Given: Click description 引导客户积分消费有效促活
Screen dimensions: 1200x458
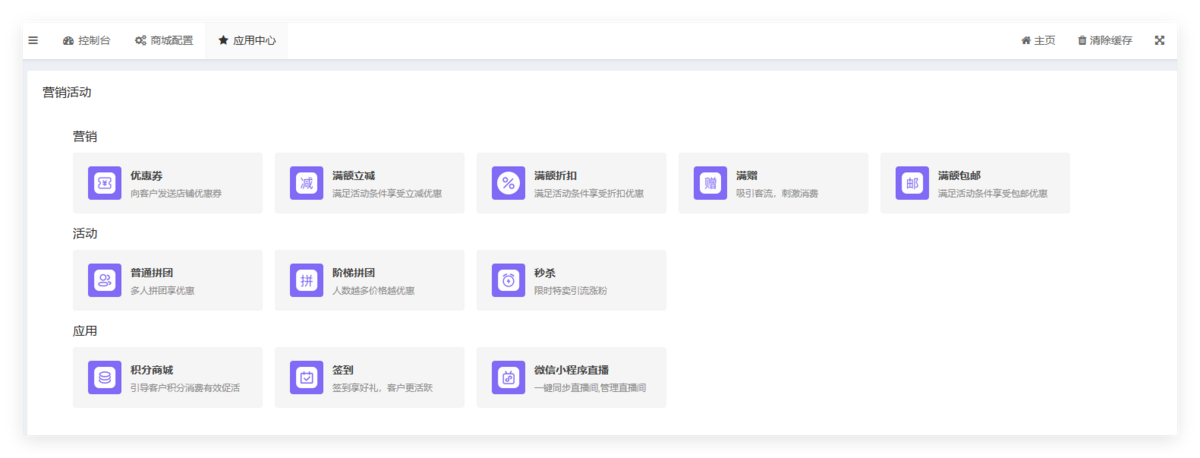Looking at the screenshot, I should point(185,388).
